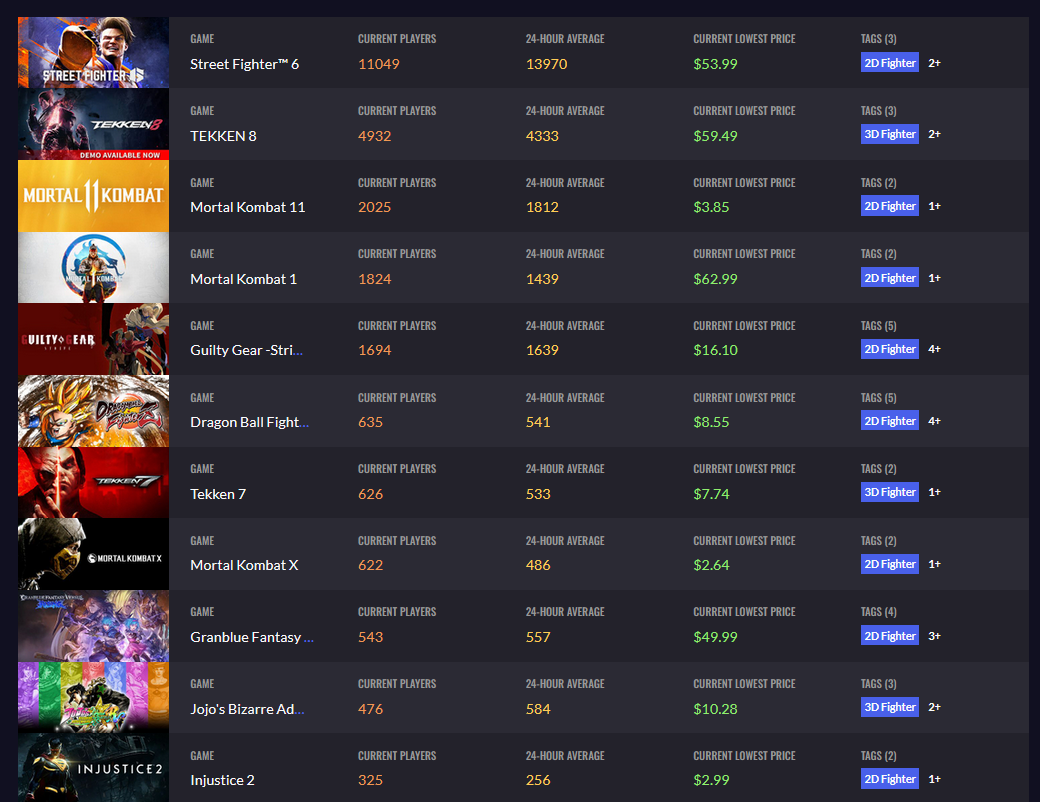Viewport: 1040px width, 802px height.
Task: Open the Dragon Ball FighterZ cover thumbnail
Action: coord(94,411)
